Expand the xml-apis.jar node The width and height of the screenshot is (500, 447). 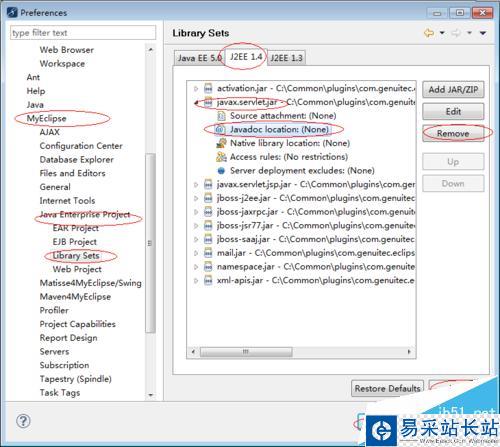pyautogui.click(x=196, y=281)
